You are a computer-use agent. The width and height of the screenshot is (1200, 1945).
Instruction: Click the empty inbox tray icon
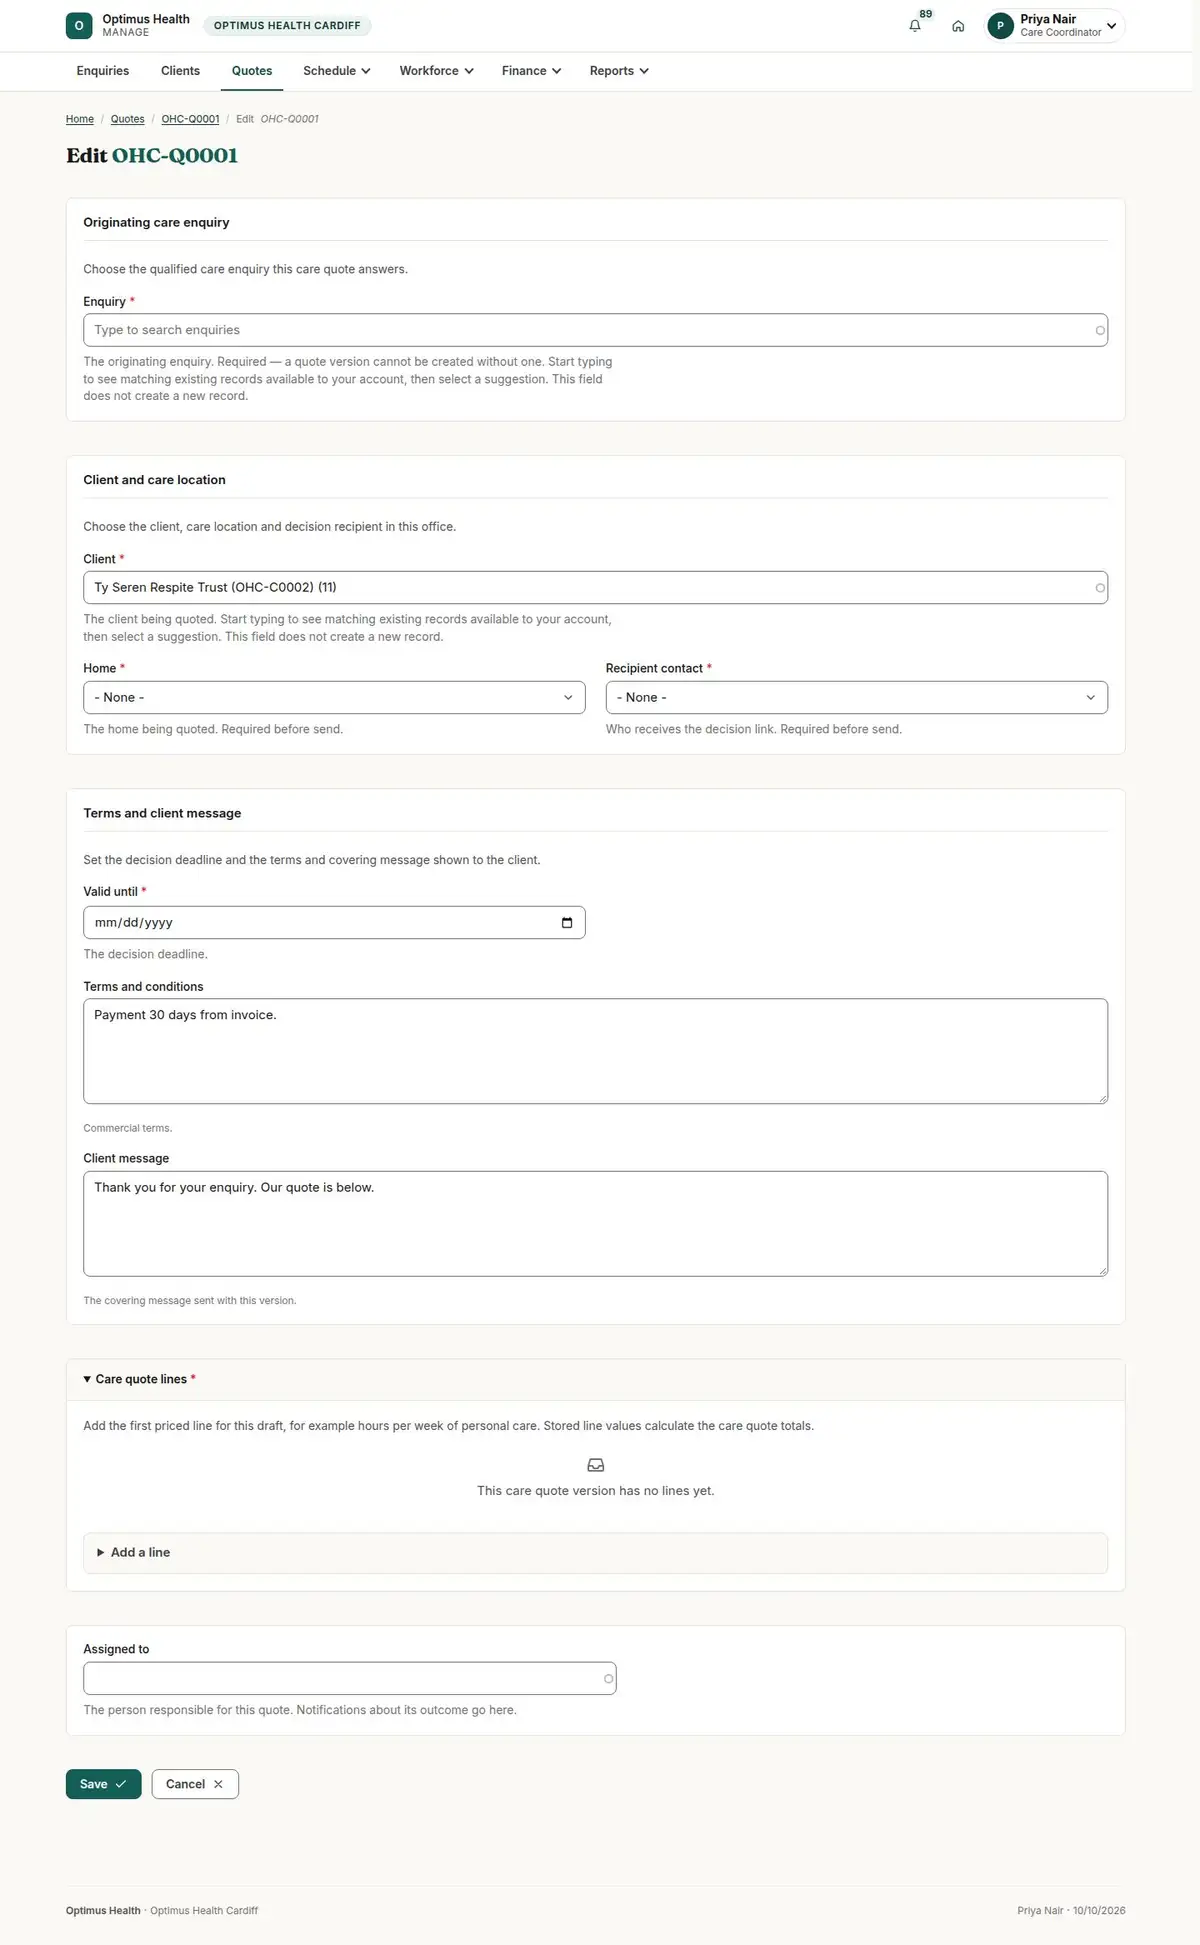(x=596, y=1465)
